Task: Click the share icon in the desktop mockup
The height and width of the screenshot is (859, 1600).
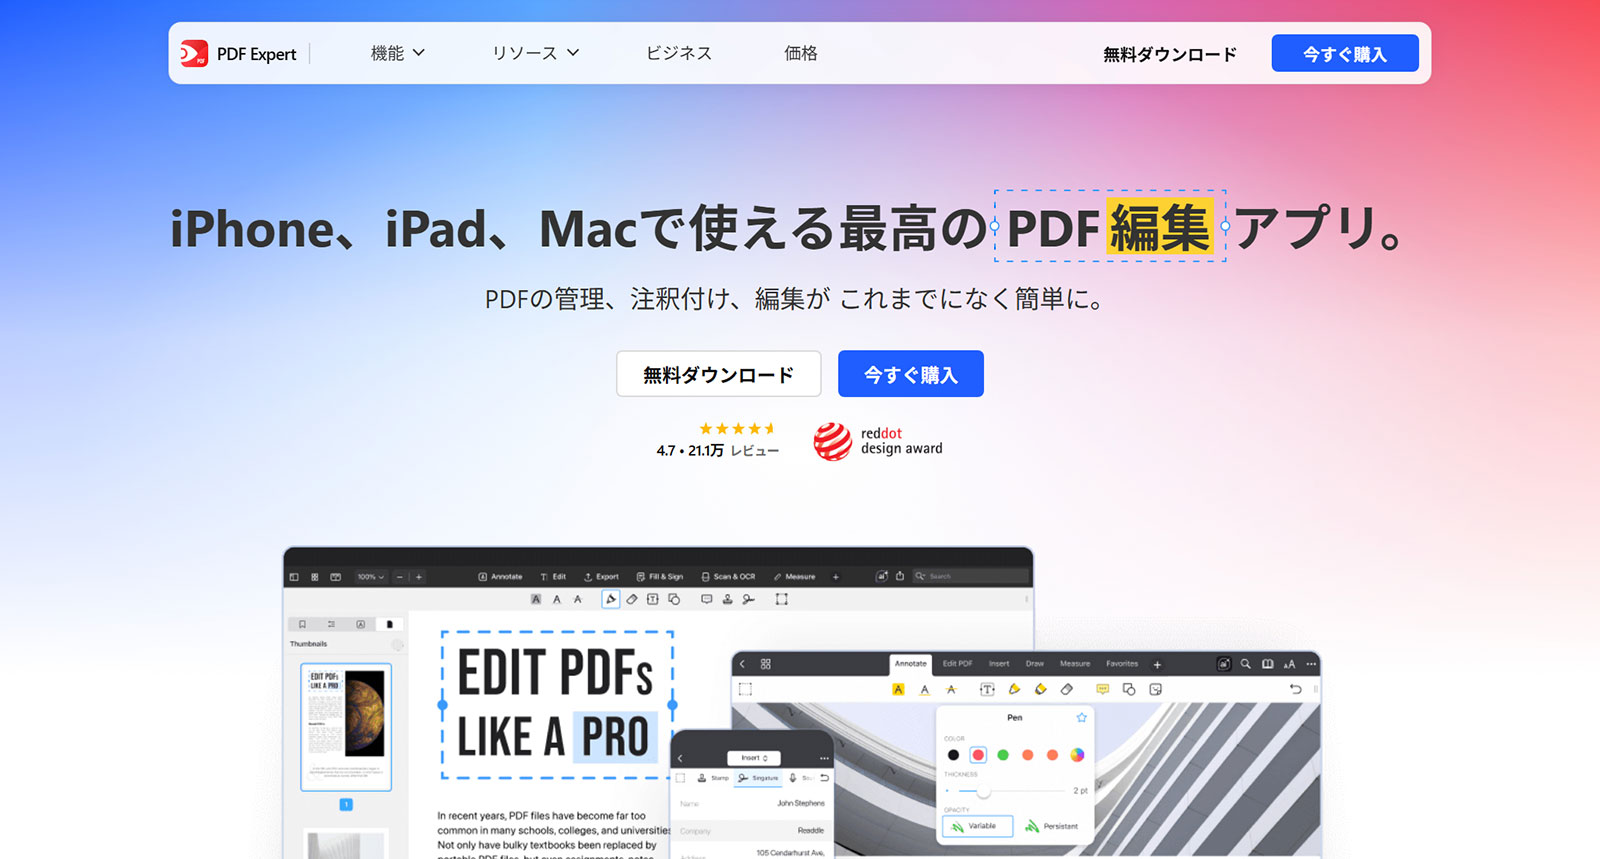Action: click(900, 576)
